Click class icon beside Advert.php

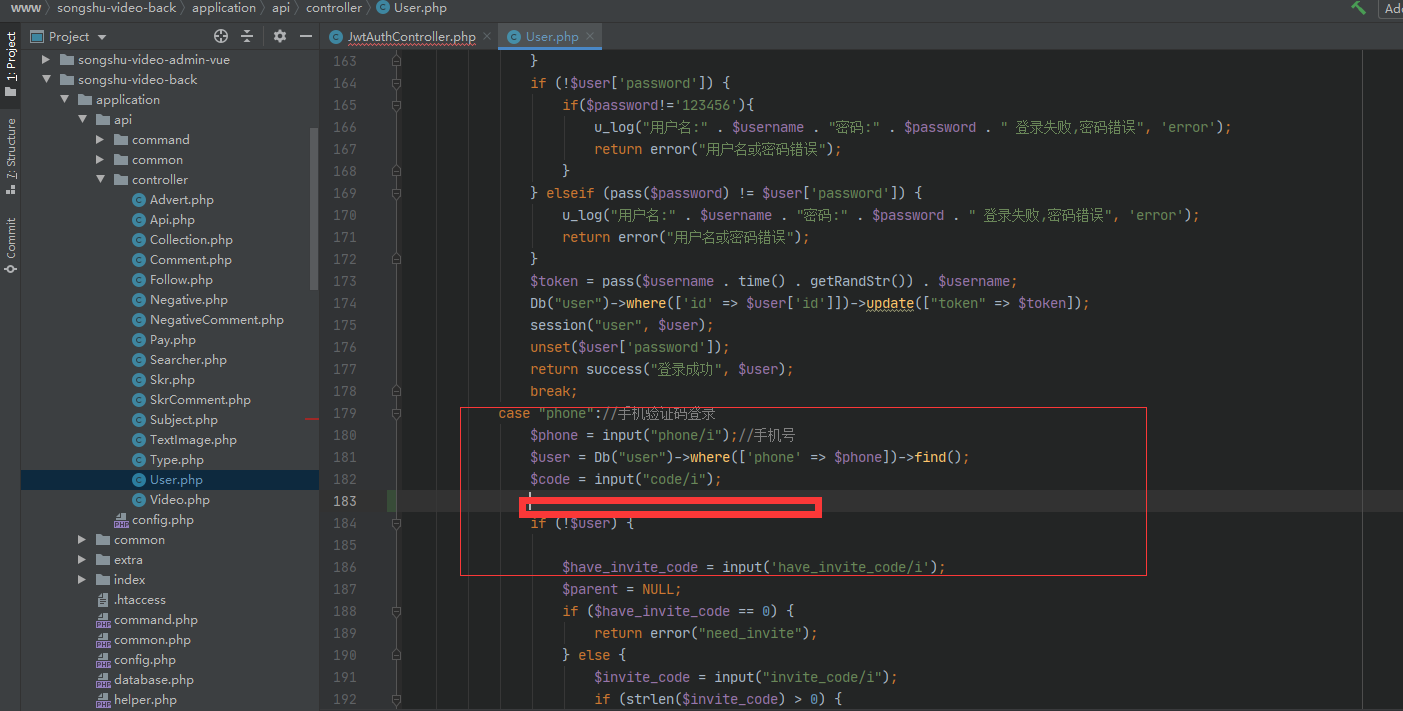click(x=140, y=200)
